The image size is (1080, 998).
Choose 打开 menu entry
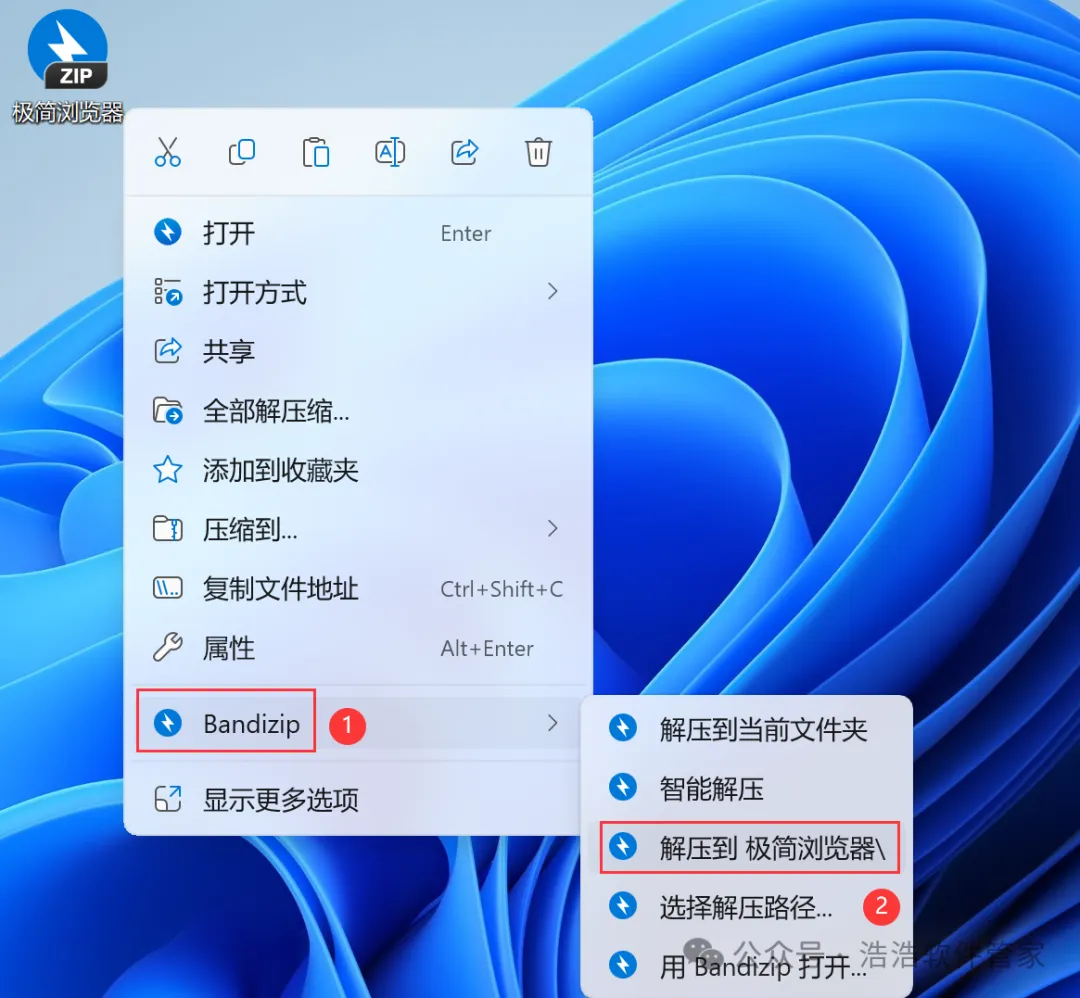(x=358, y=233)
